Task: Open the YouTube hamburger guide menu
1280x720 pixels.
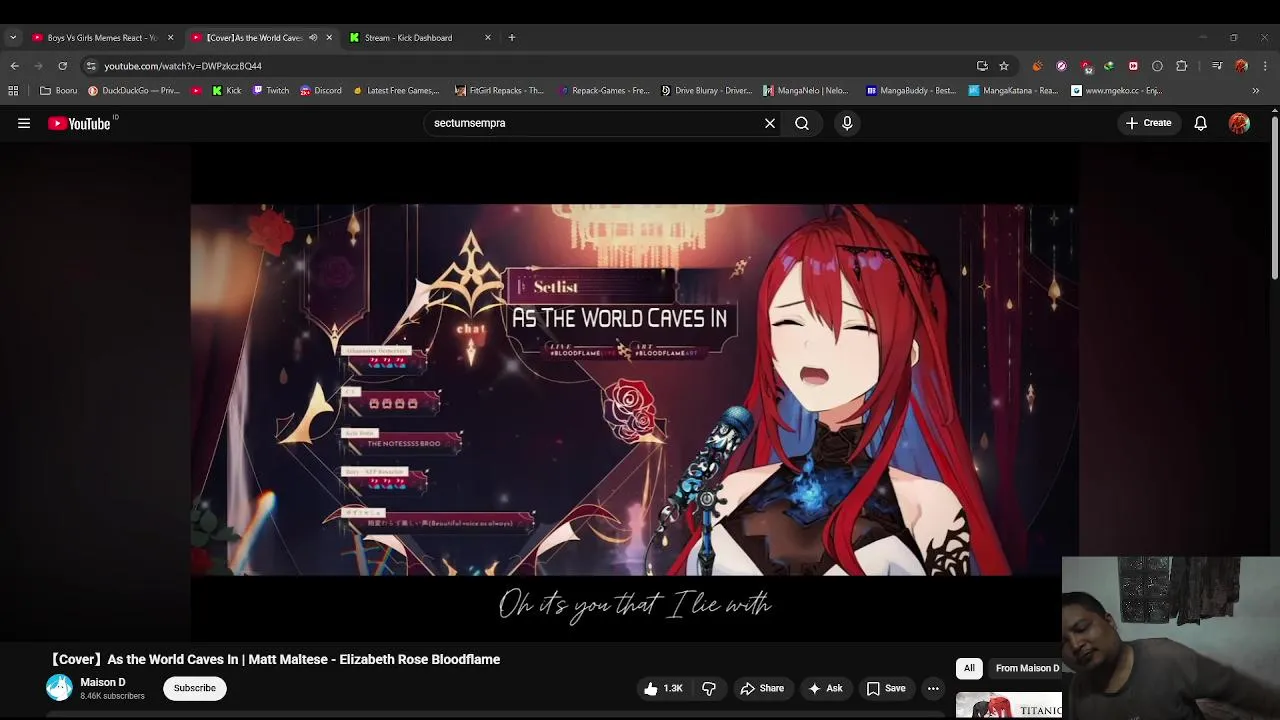Action: (x=24, y=123)
